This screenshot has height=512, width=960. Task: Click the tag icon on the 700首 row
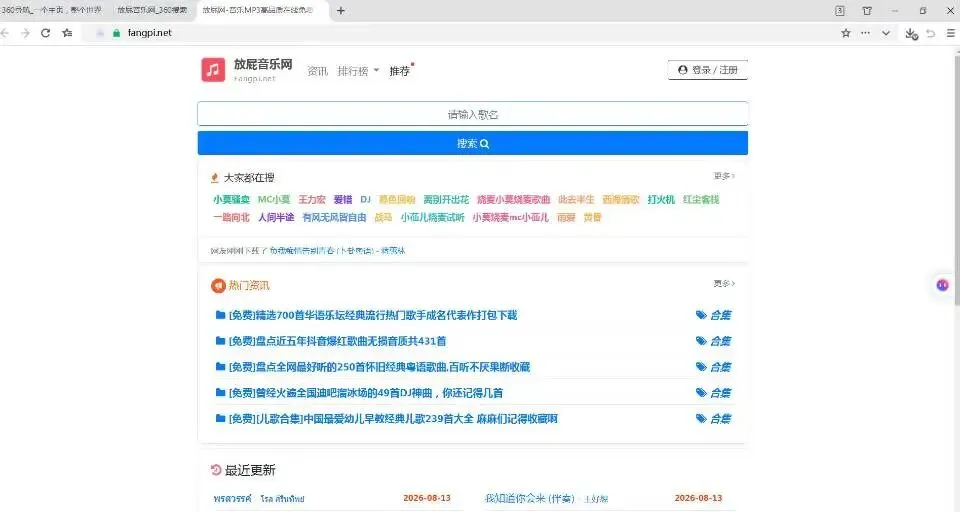[701, 315]
